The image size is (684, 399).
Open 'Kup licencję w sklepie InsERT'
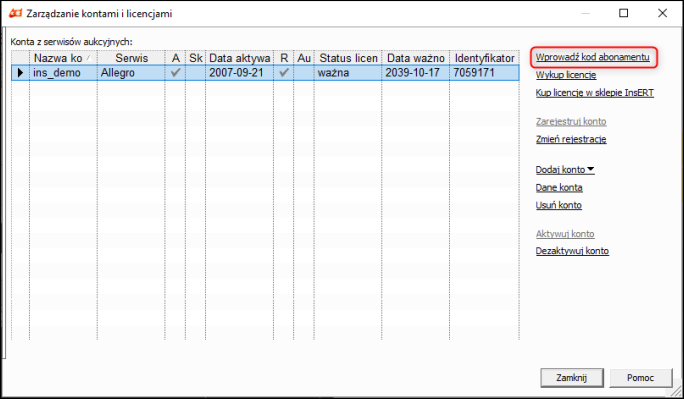[595, 93]
